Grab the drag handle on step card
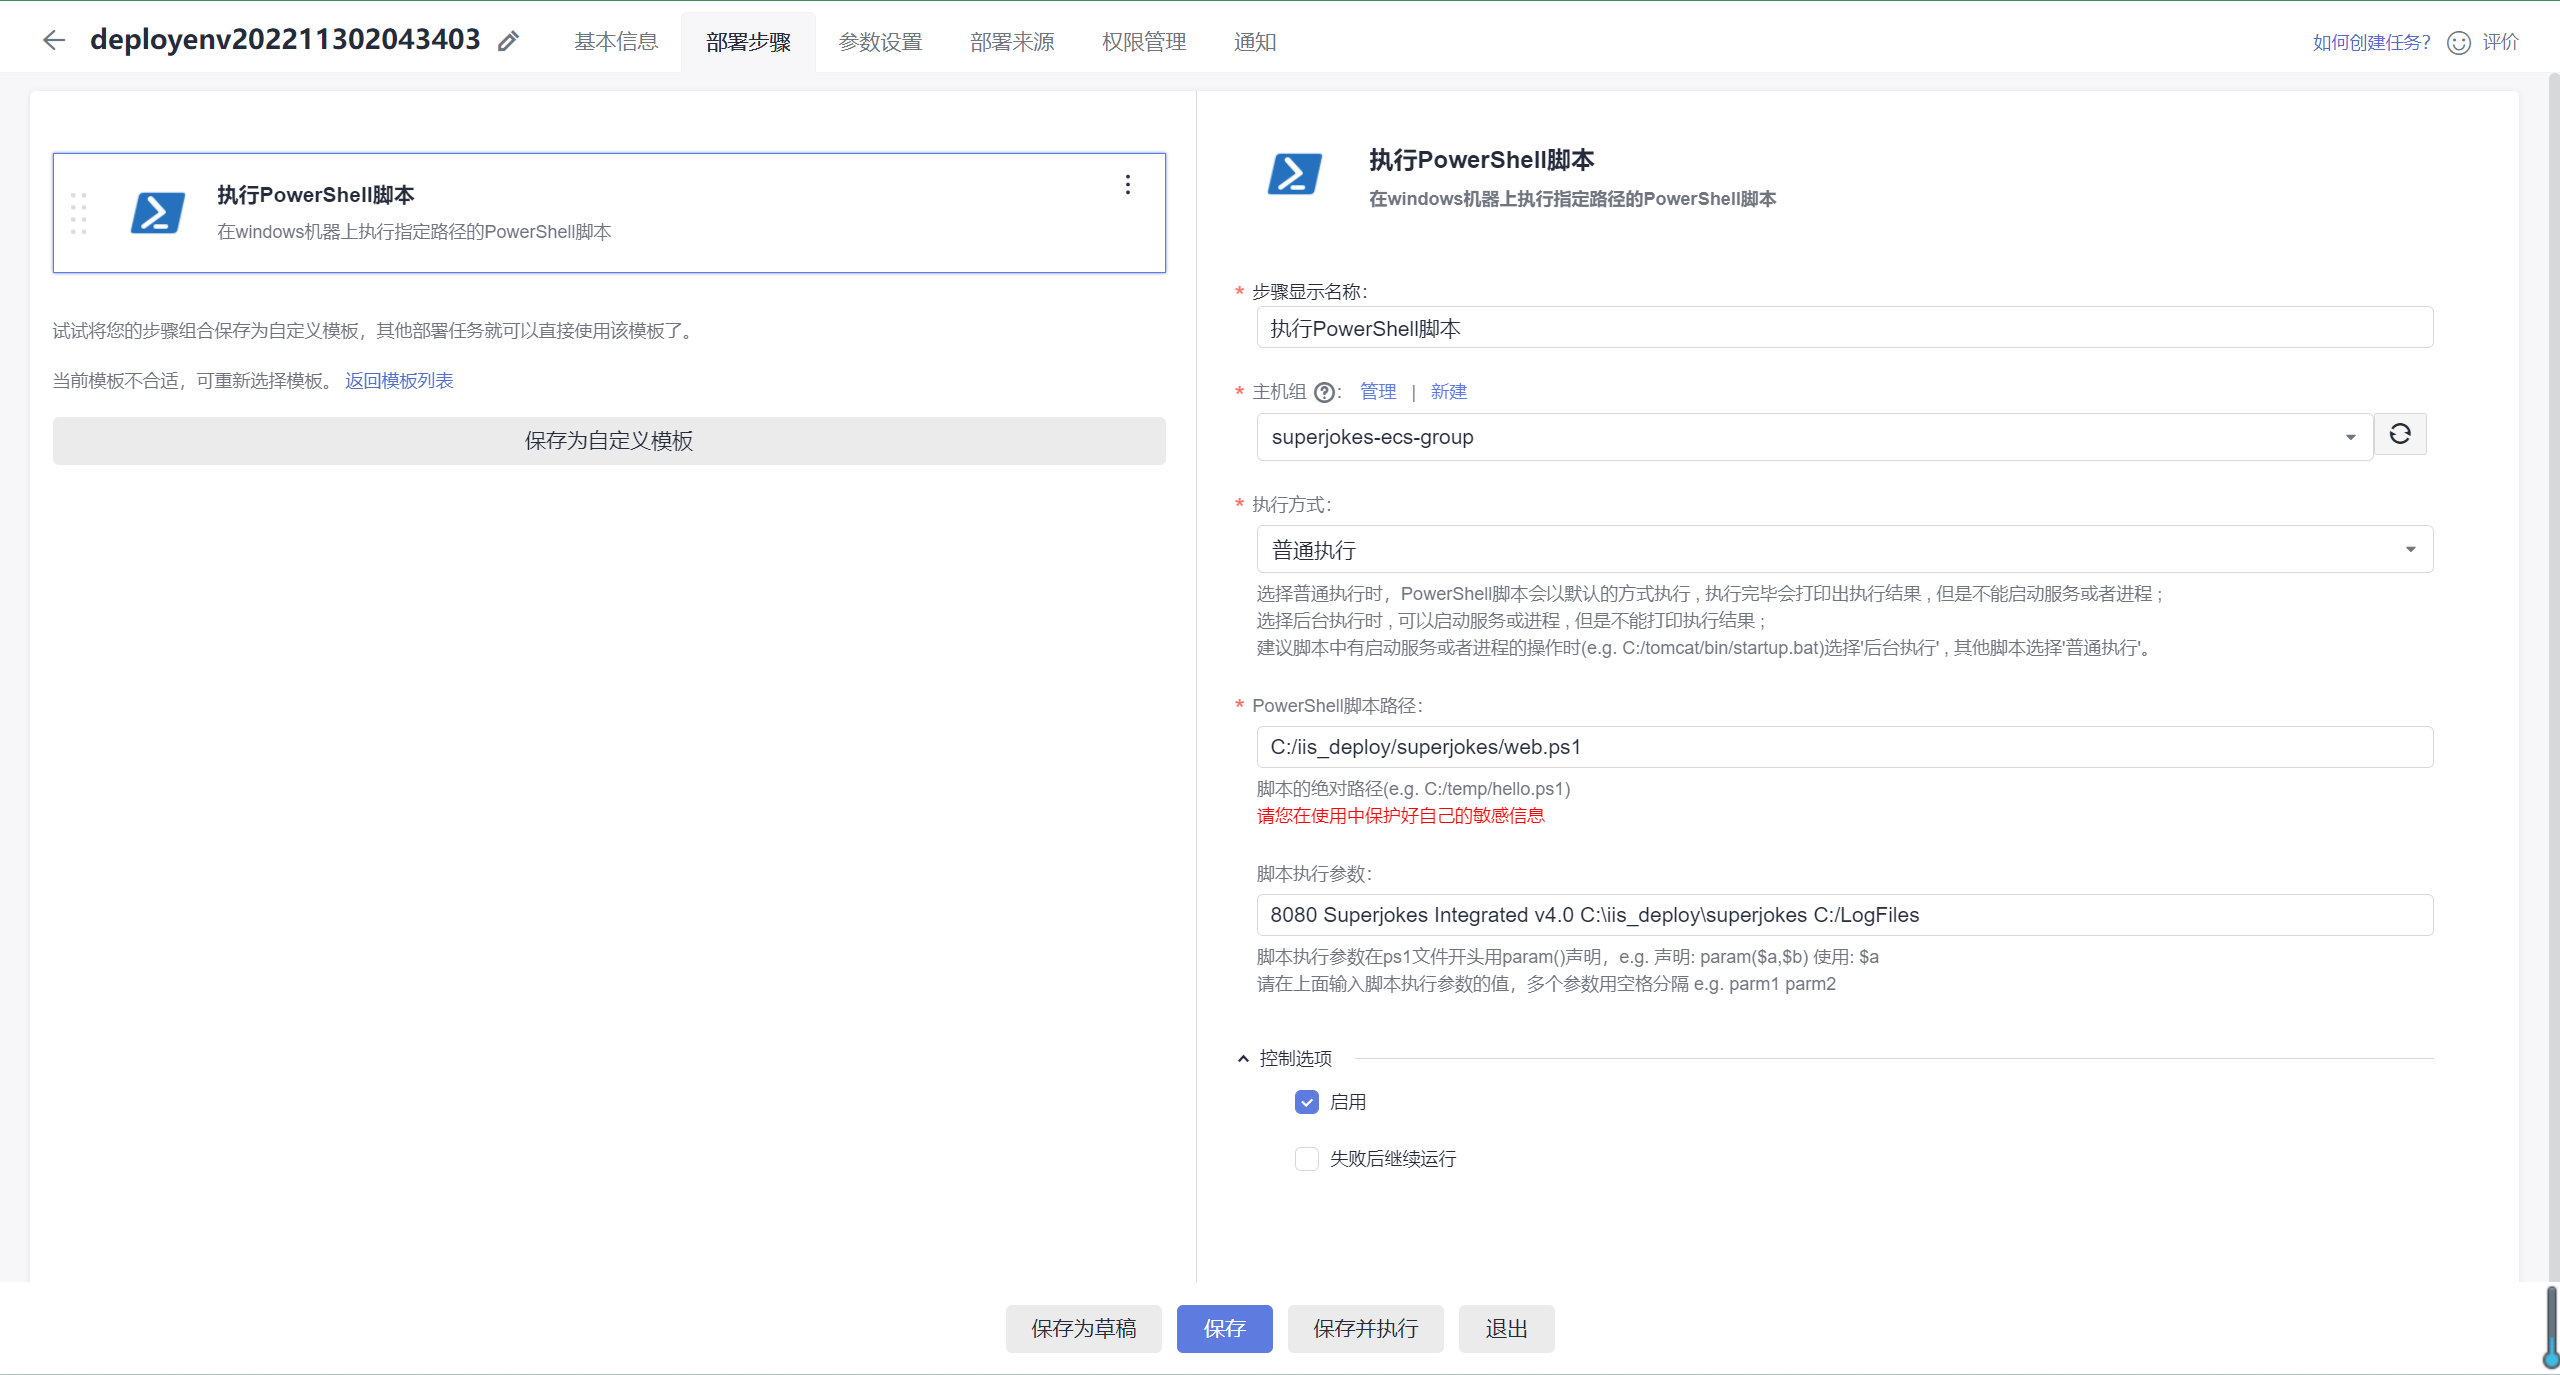The image size is (2560, 1375). (79, 213)
